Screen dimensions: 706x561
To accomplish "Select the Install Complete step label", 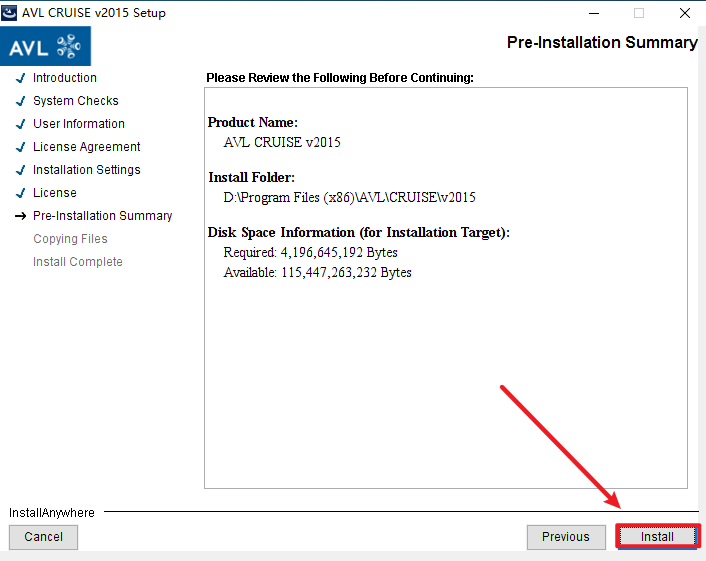I will [77, 262].
